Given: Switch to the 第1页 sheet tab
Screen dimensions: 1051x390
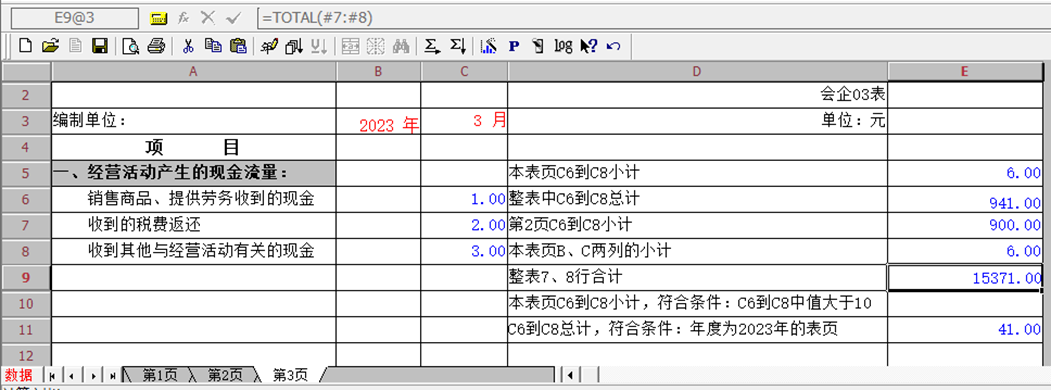Looking at the screenshot, I should [x=159, y=374].
